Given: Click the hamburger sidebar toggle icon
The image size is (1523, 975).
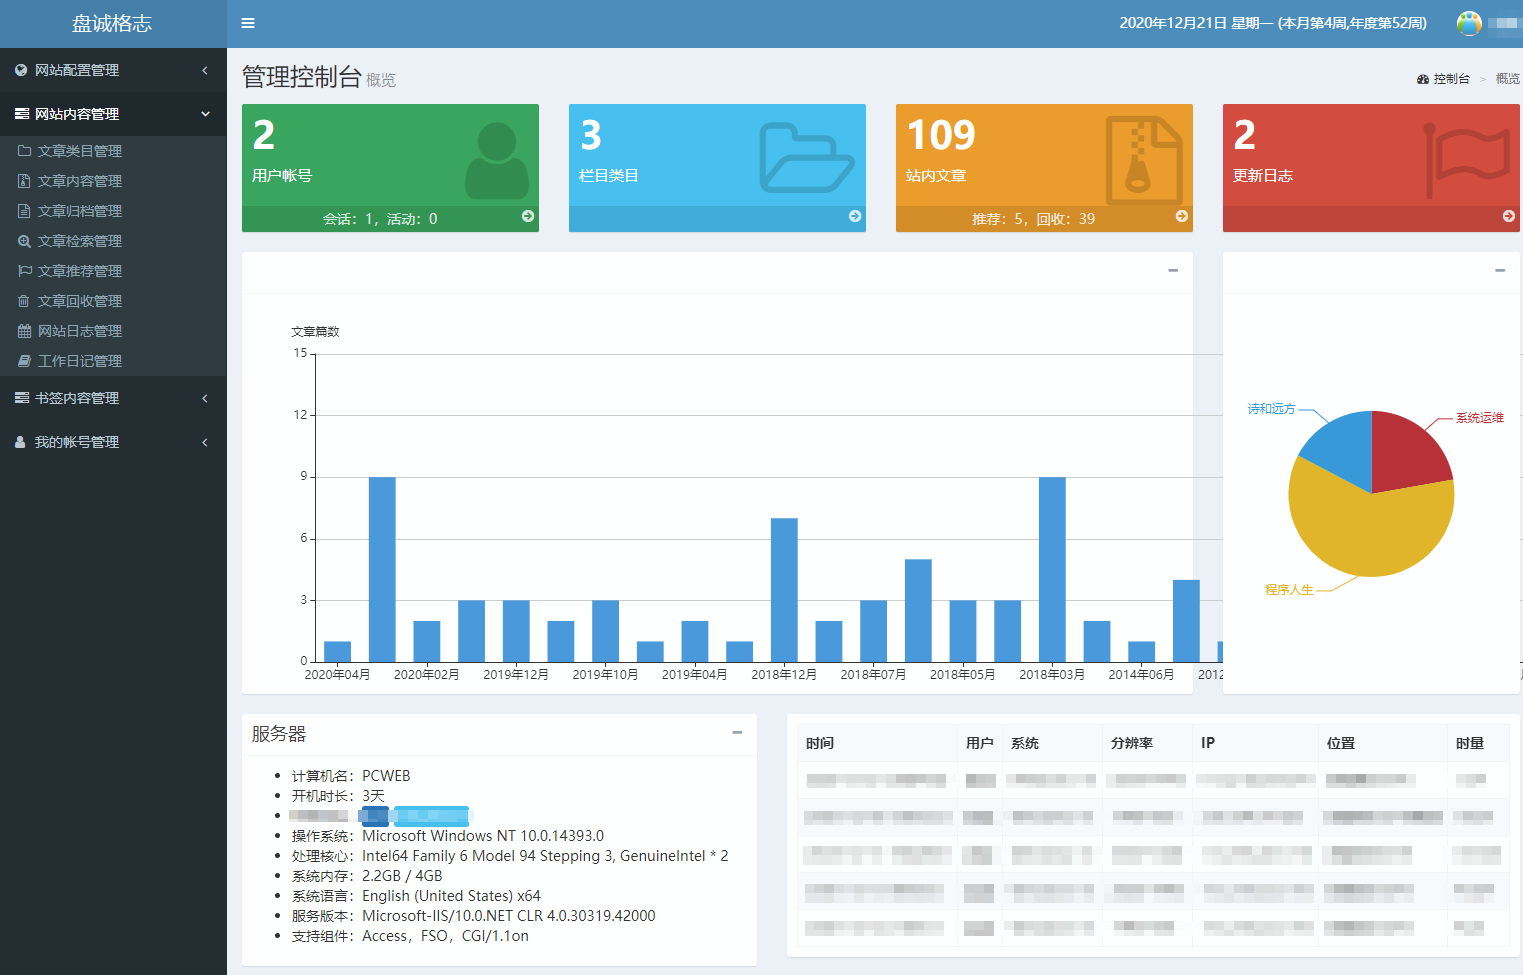Looking at the screenshot, I should pyautogui.click(x=248, y=22).
